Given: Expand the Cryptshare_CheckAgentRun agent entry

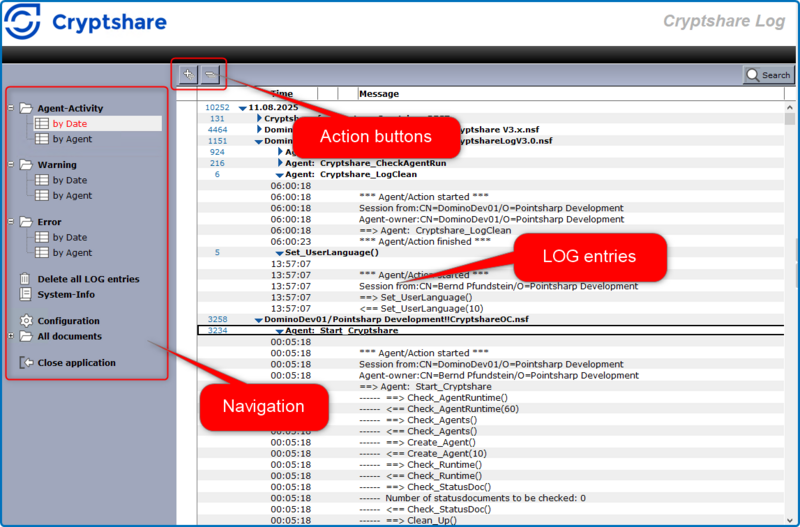Looking at the screenshot, I should point(279,163).
